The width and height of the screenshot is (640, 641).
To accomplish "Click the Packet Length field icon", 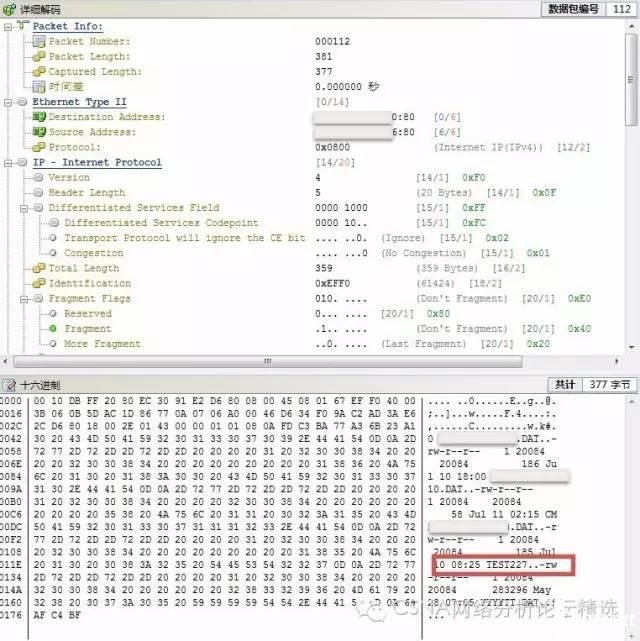I will [39, 57].
